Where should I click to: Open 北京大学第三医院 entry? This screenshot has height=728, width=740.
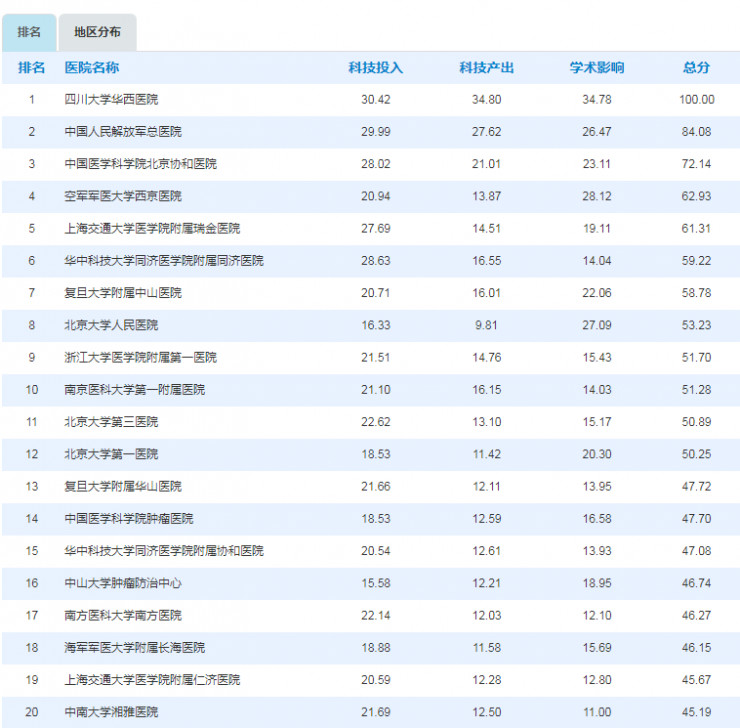click(111, 422)
